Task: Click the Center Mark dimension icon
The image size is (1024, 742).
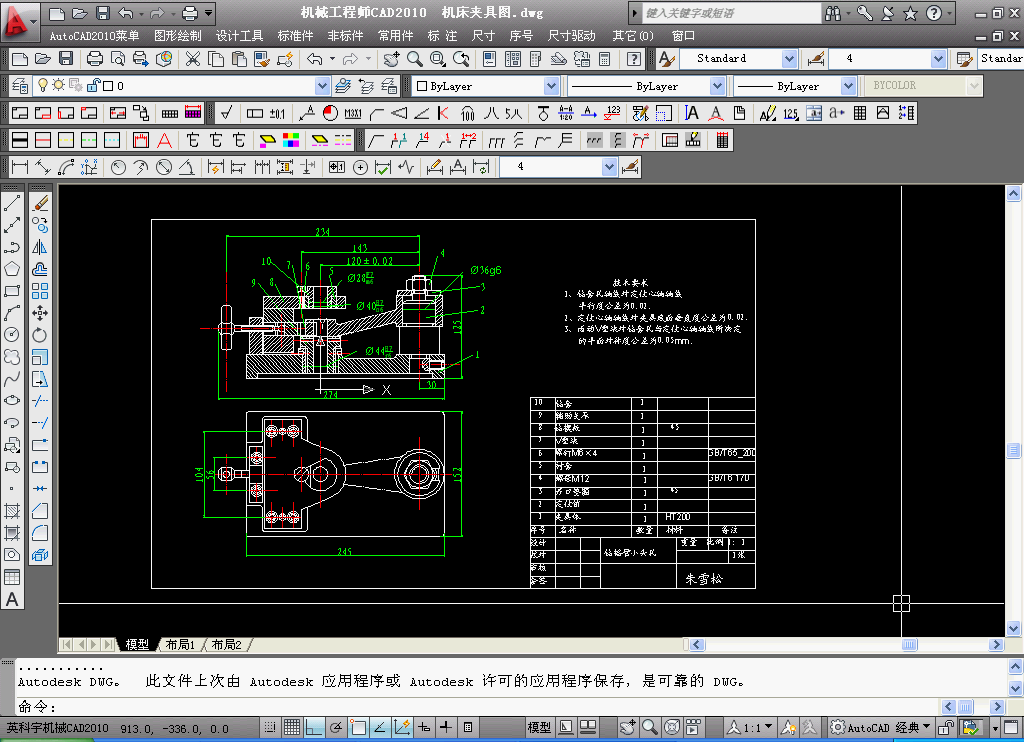Action: [360, 167]
